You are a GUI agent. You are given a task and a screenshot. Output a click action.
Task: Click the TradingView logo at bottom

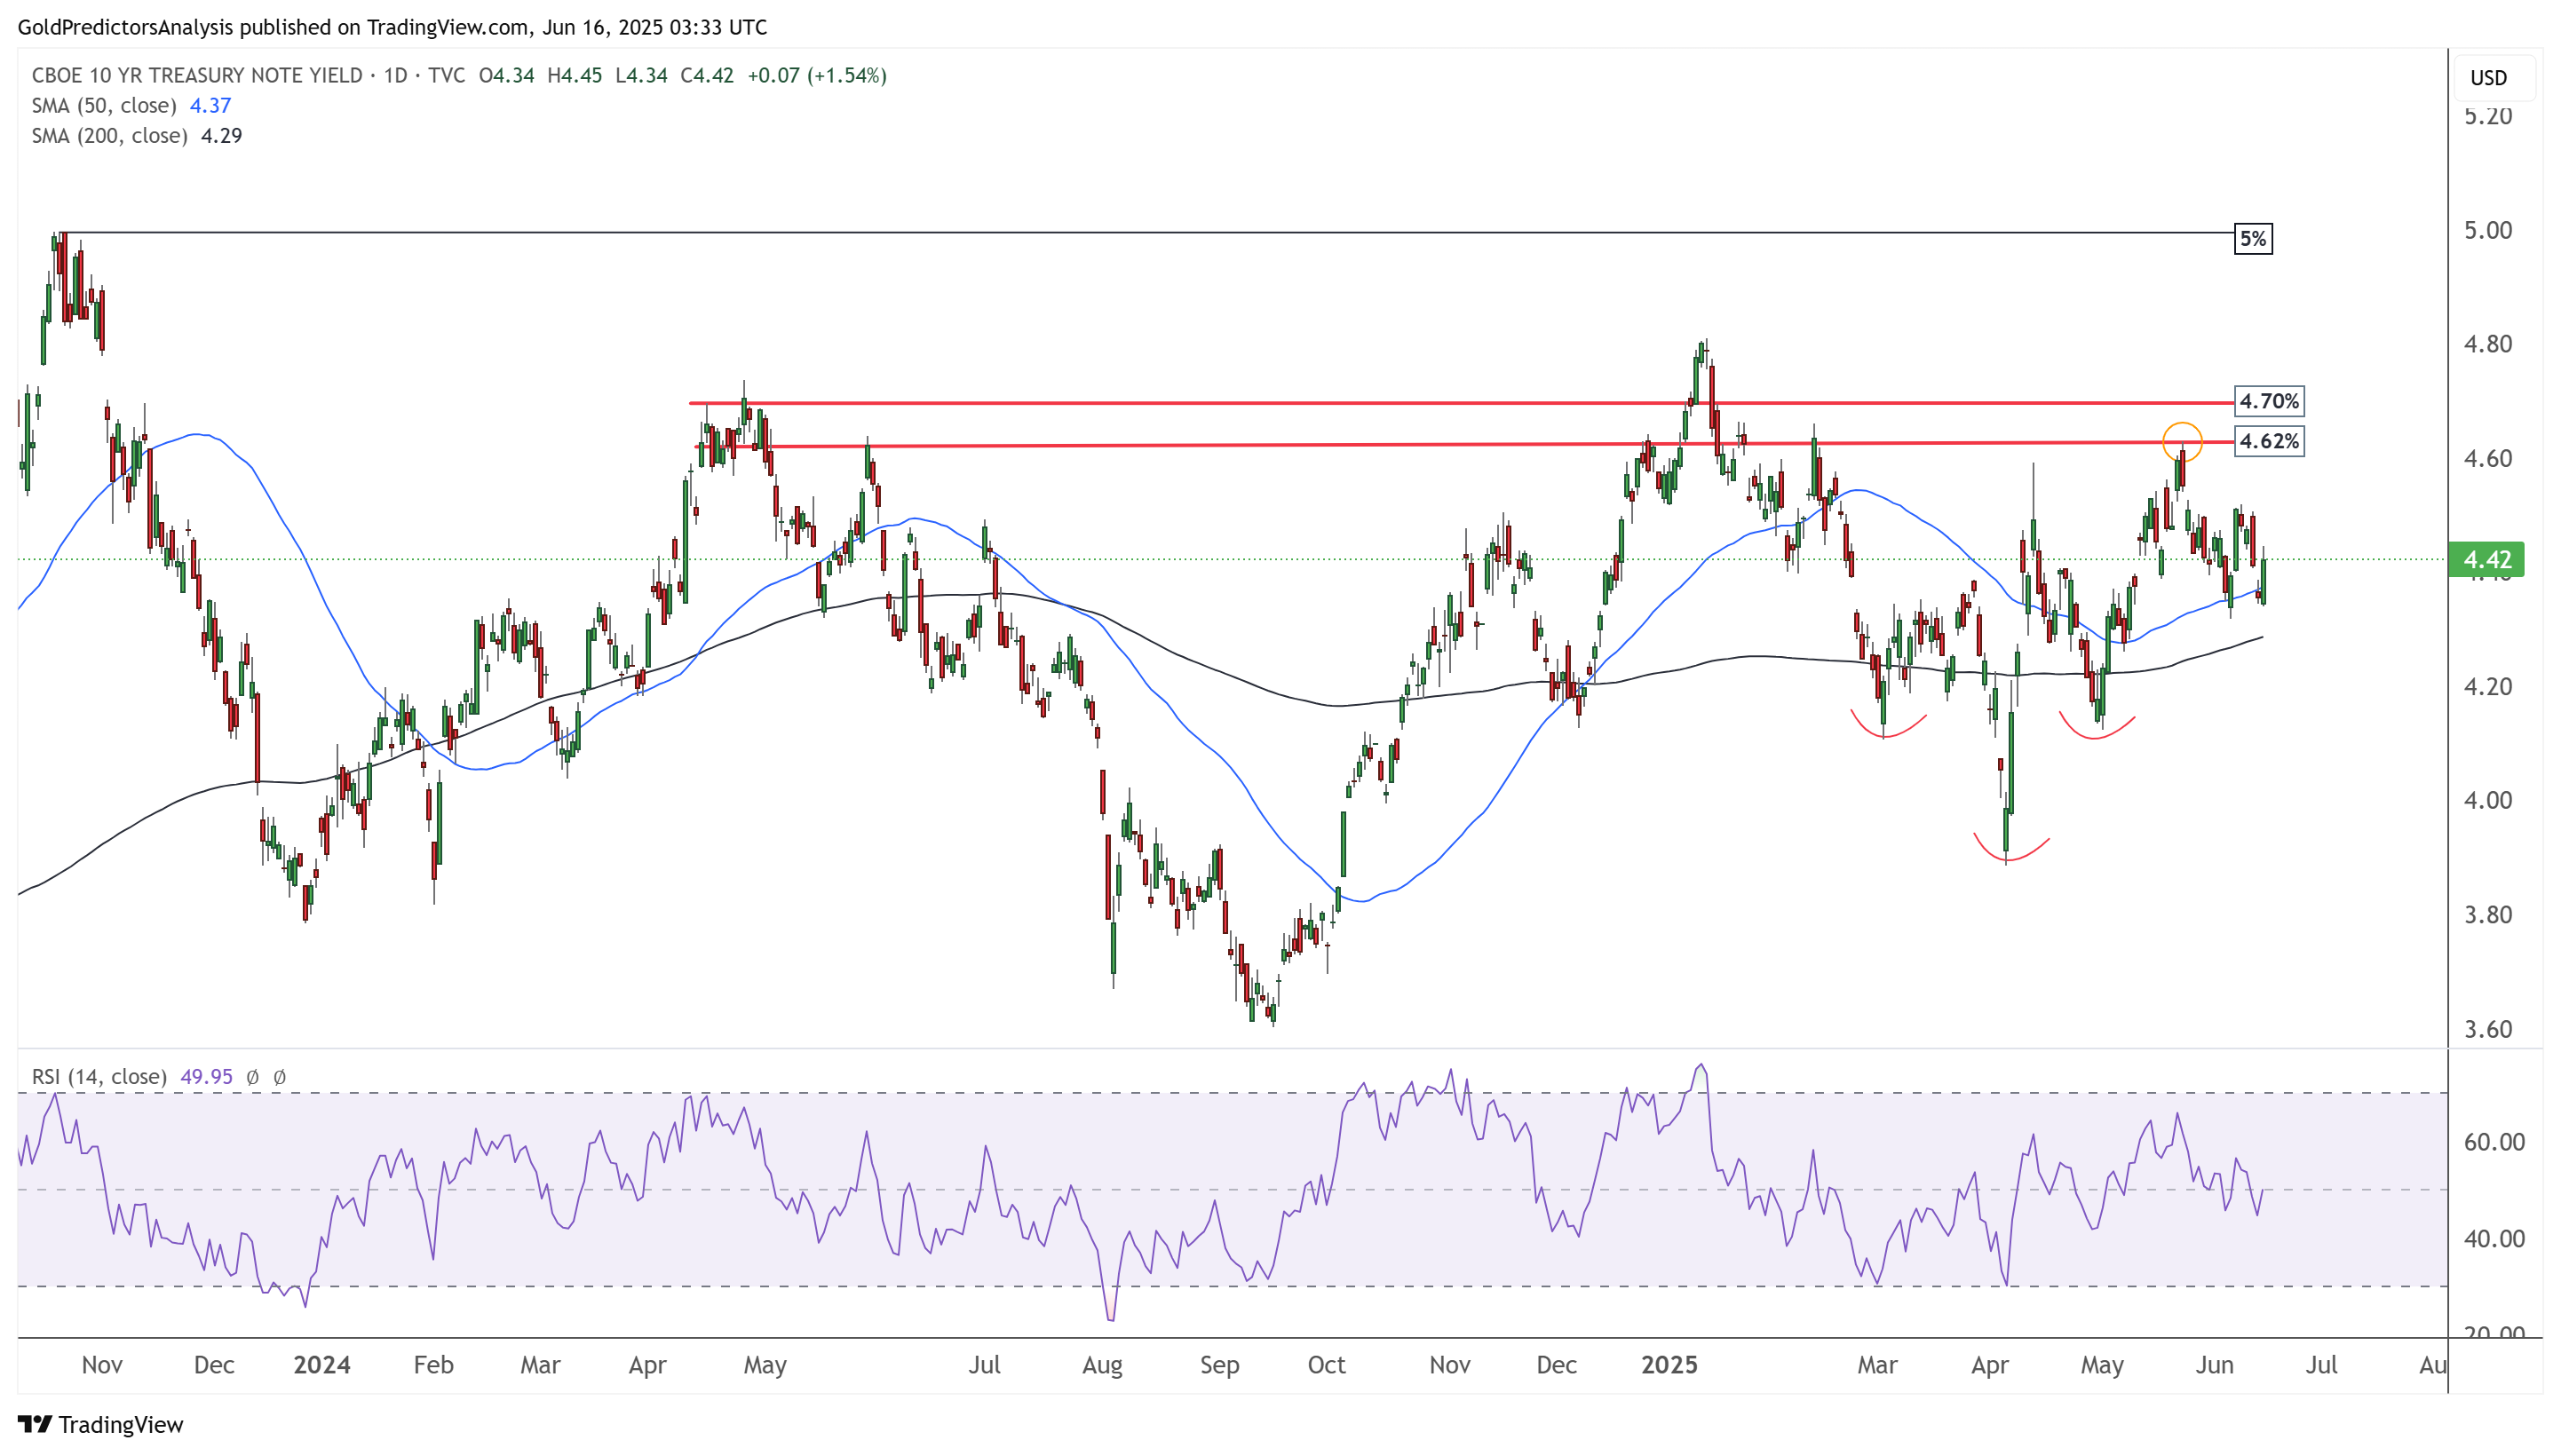click(101, 1424)
